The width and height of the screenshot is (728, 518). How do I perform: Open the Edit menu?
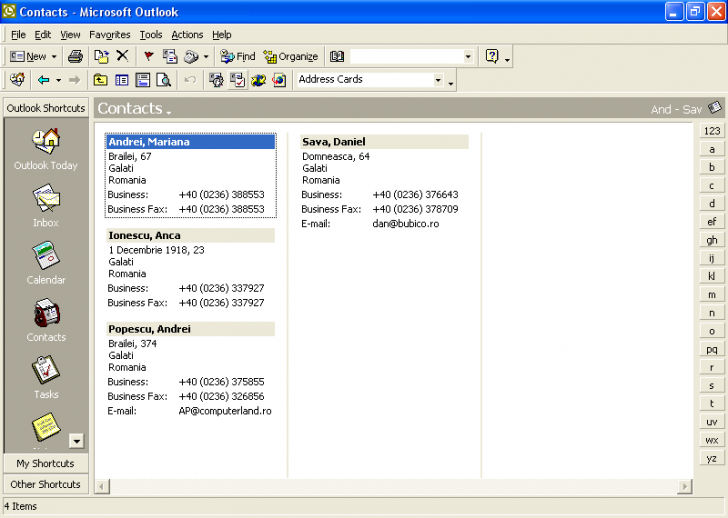[x=43, y=35]
